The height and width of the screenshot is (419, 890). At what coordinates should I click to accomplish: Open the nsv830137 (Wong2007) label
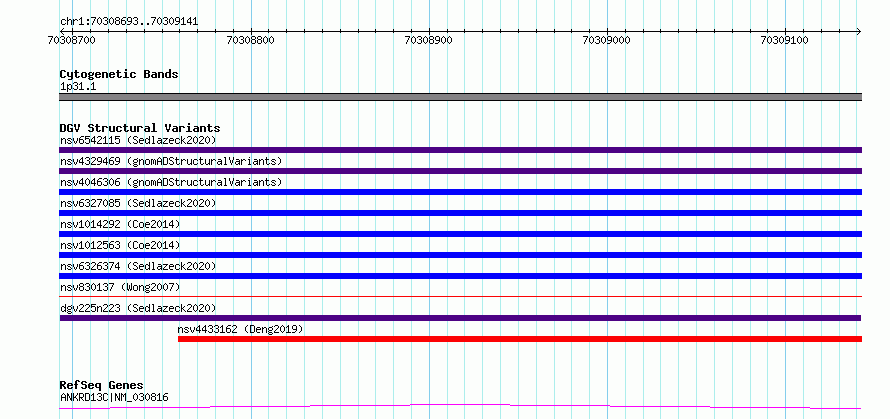pos(120,287)
